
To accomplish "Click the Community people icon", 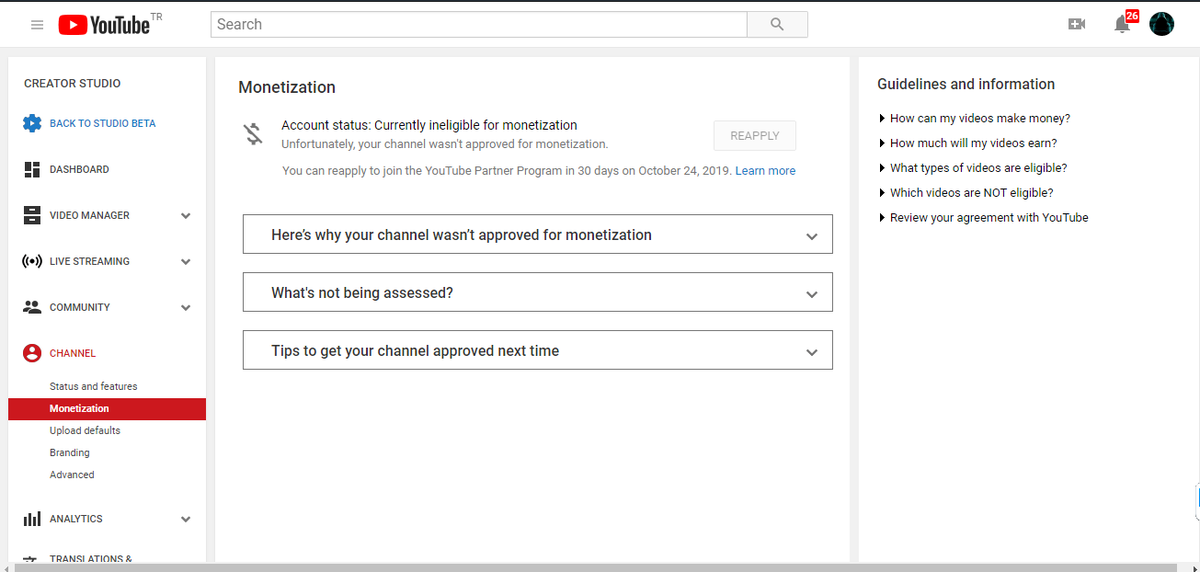I will point(32,307).
